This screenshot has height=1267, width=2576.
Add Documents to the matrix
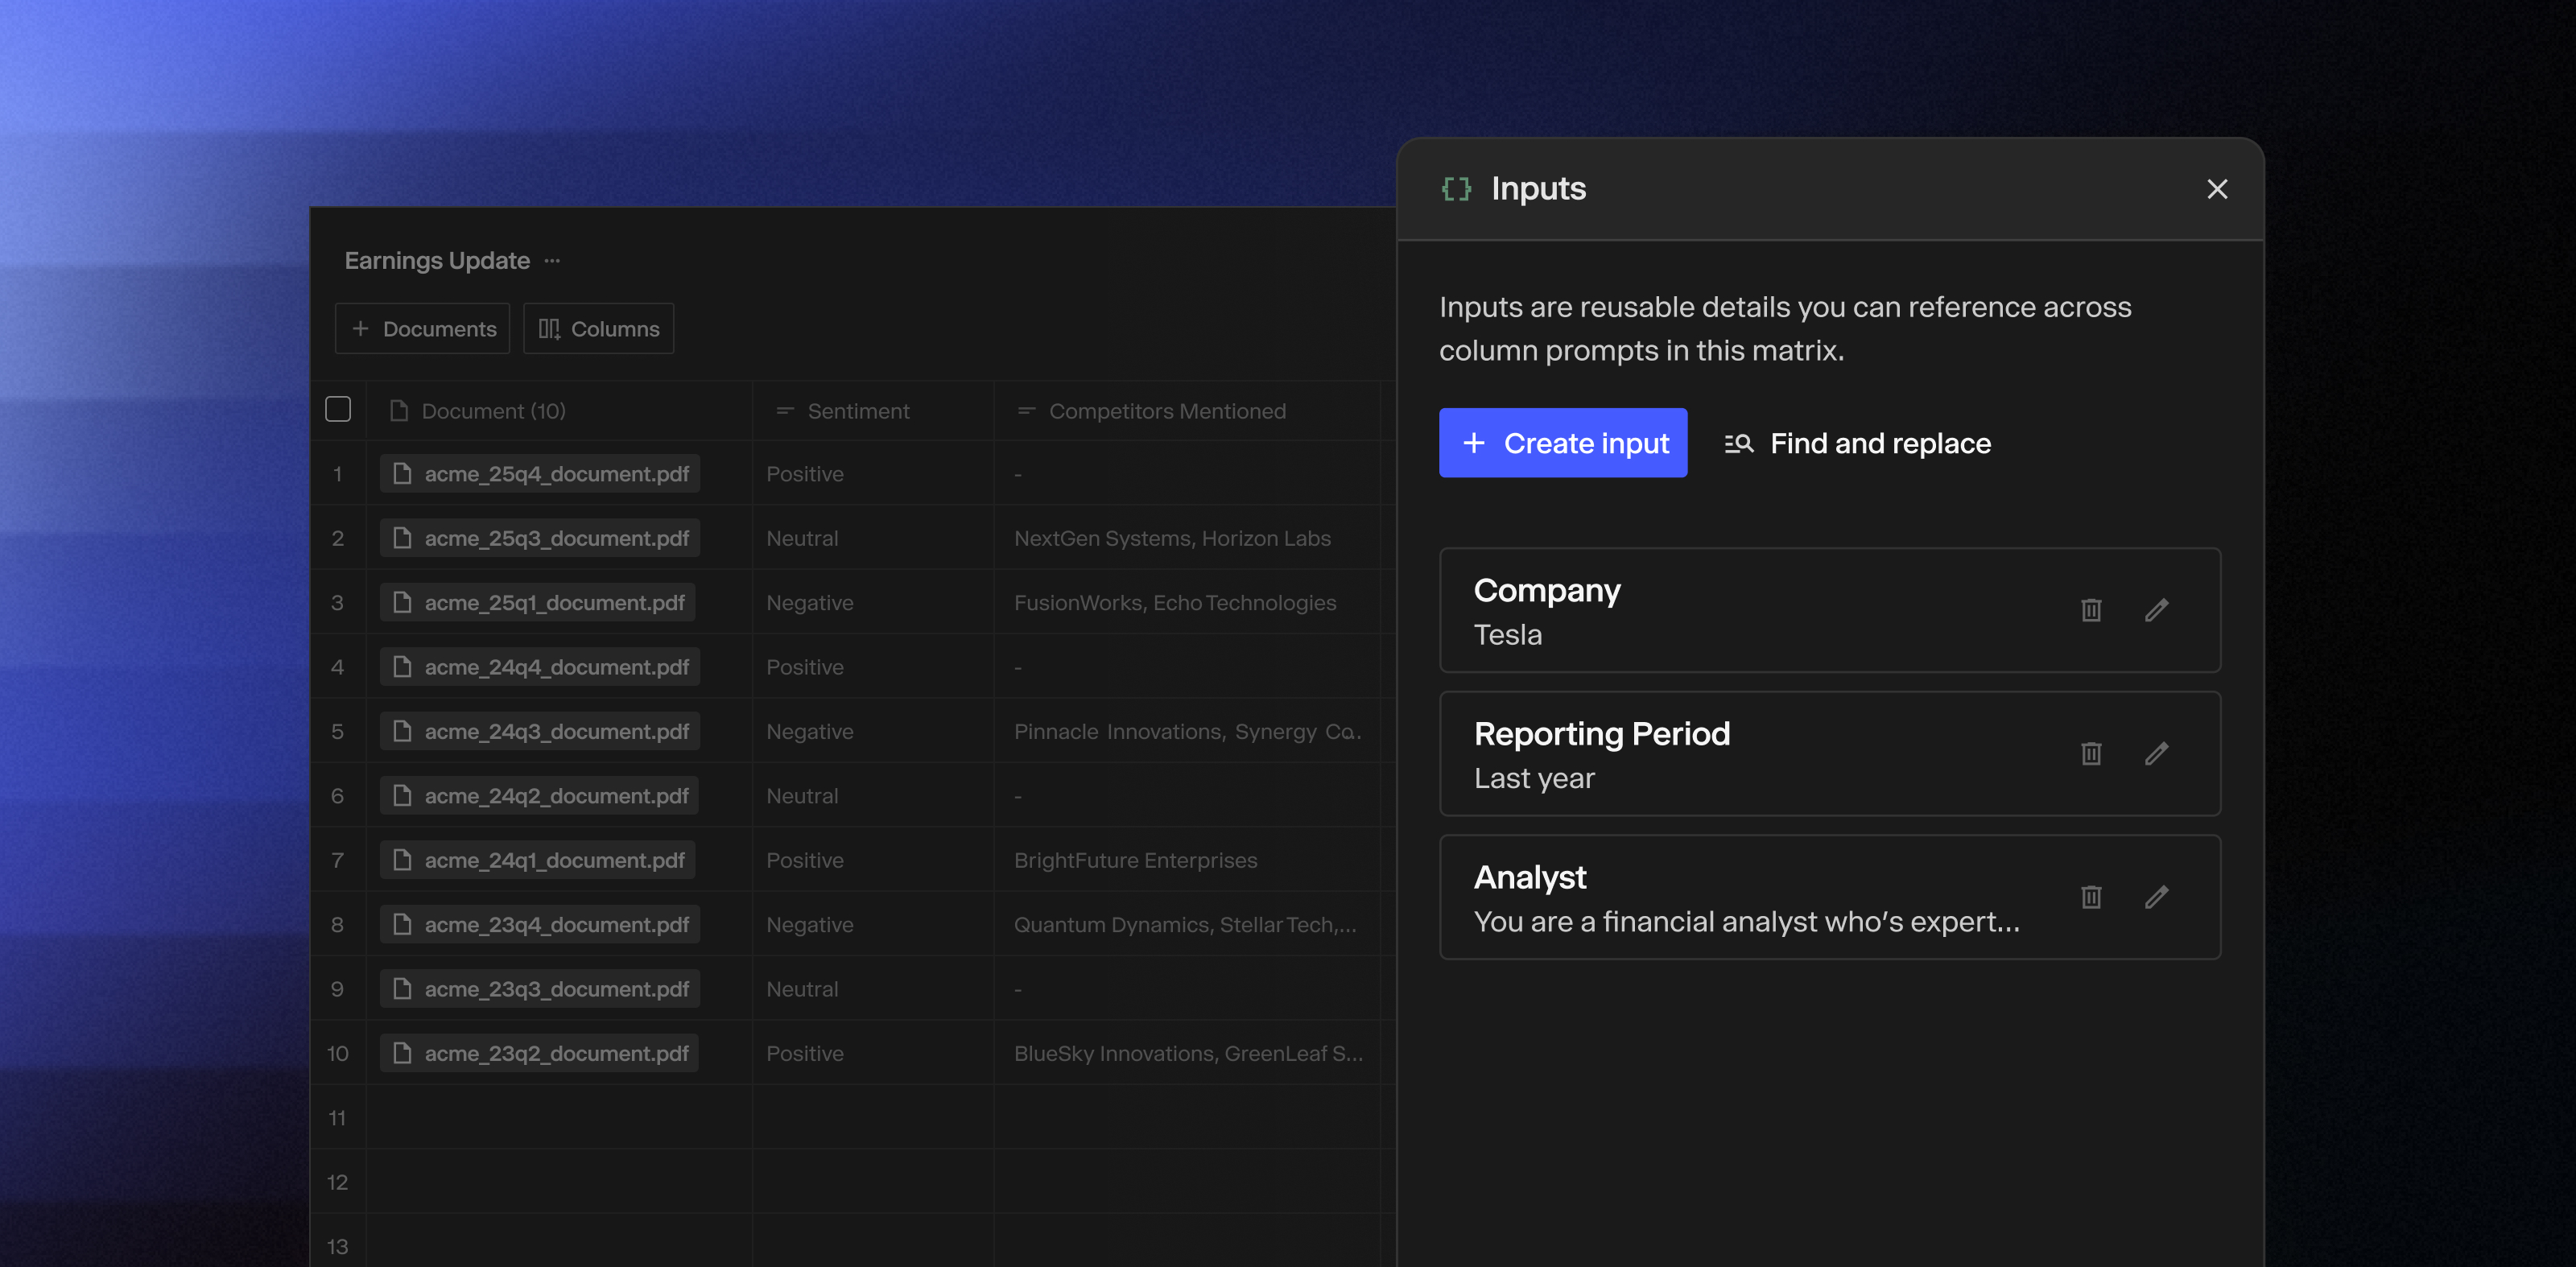tap(423, 329)
